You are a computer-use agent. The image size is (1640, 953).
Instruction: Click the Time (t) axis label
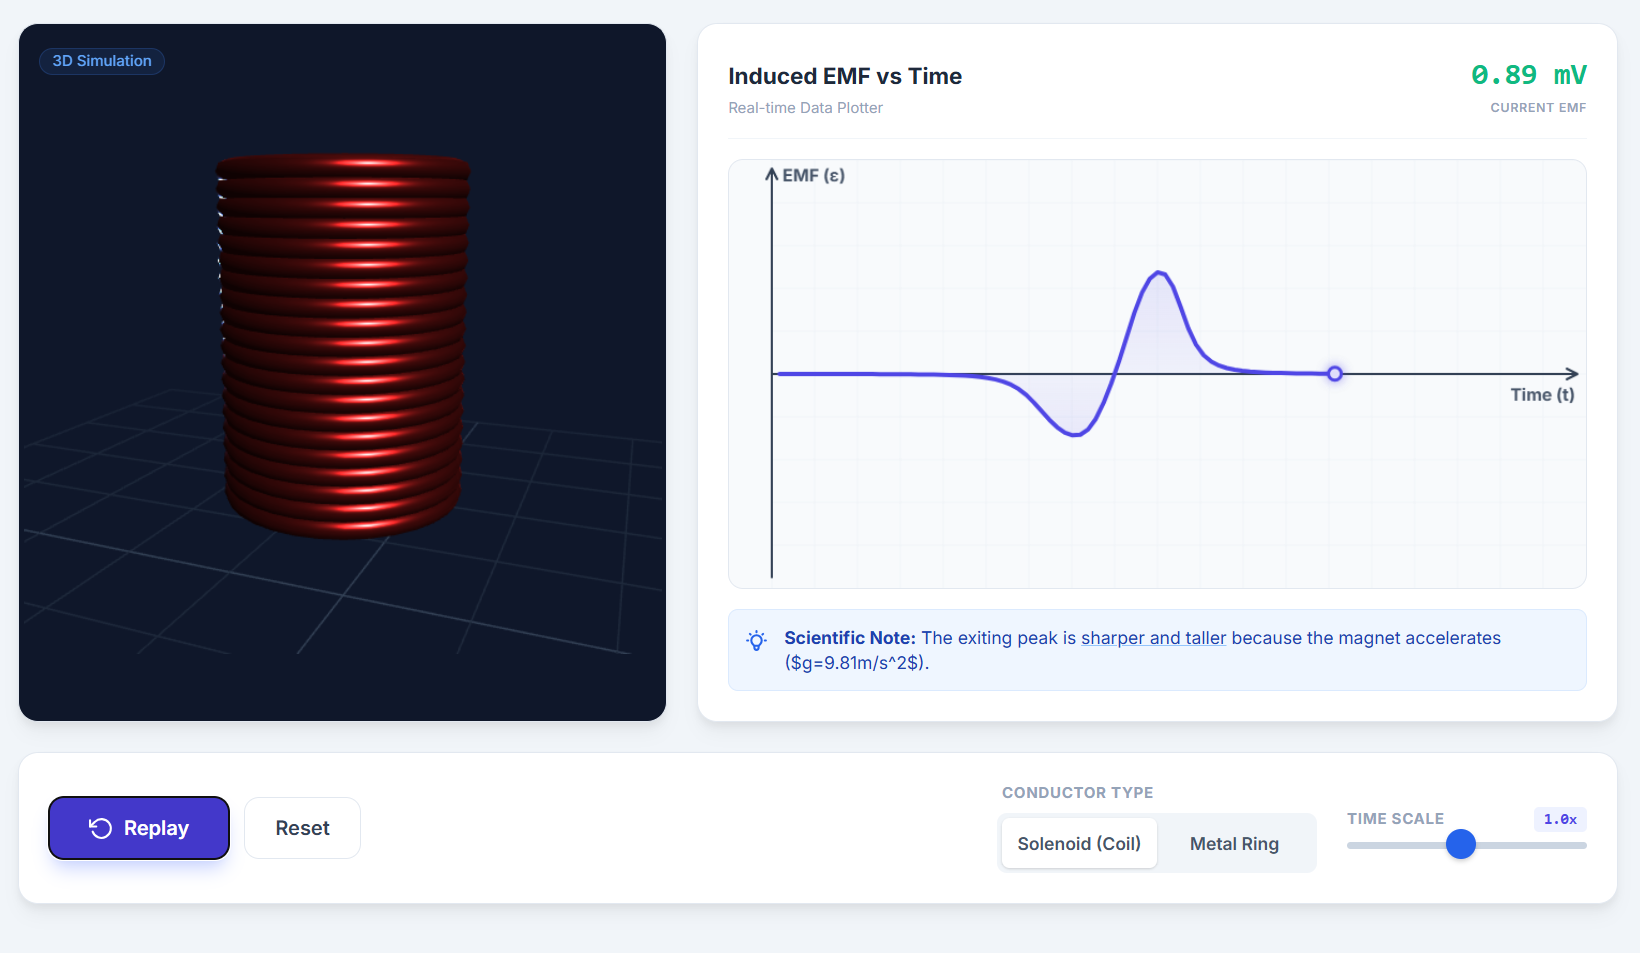tap(1542, 395)
